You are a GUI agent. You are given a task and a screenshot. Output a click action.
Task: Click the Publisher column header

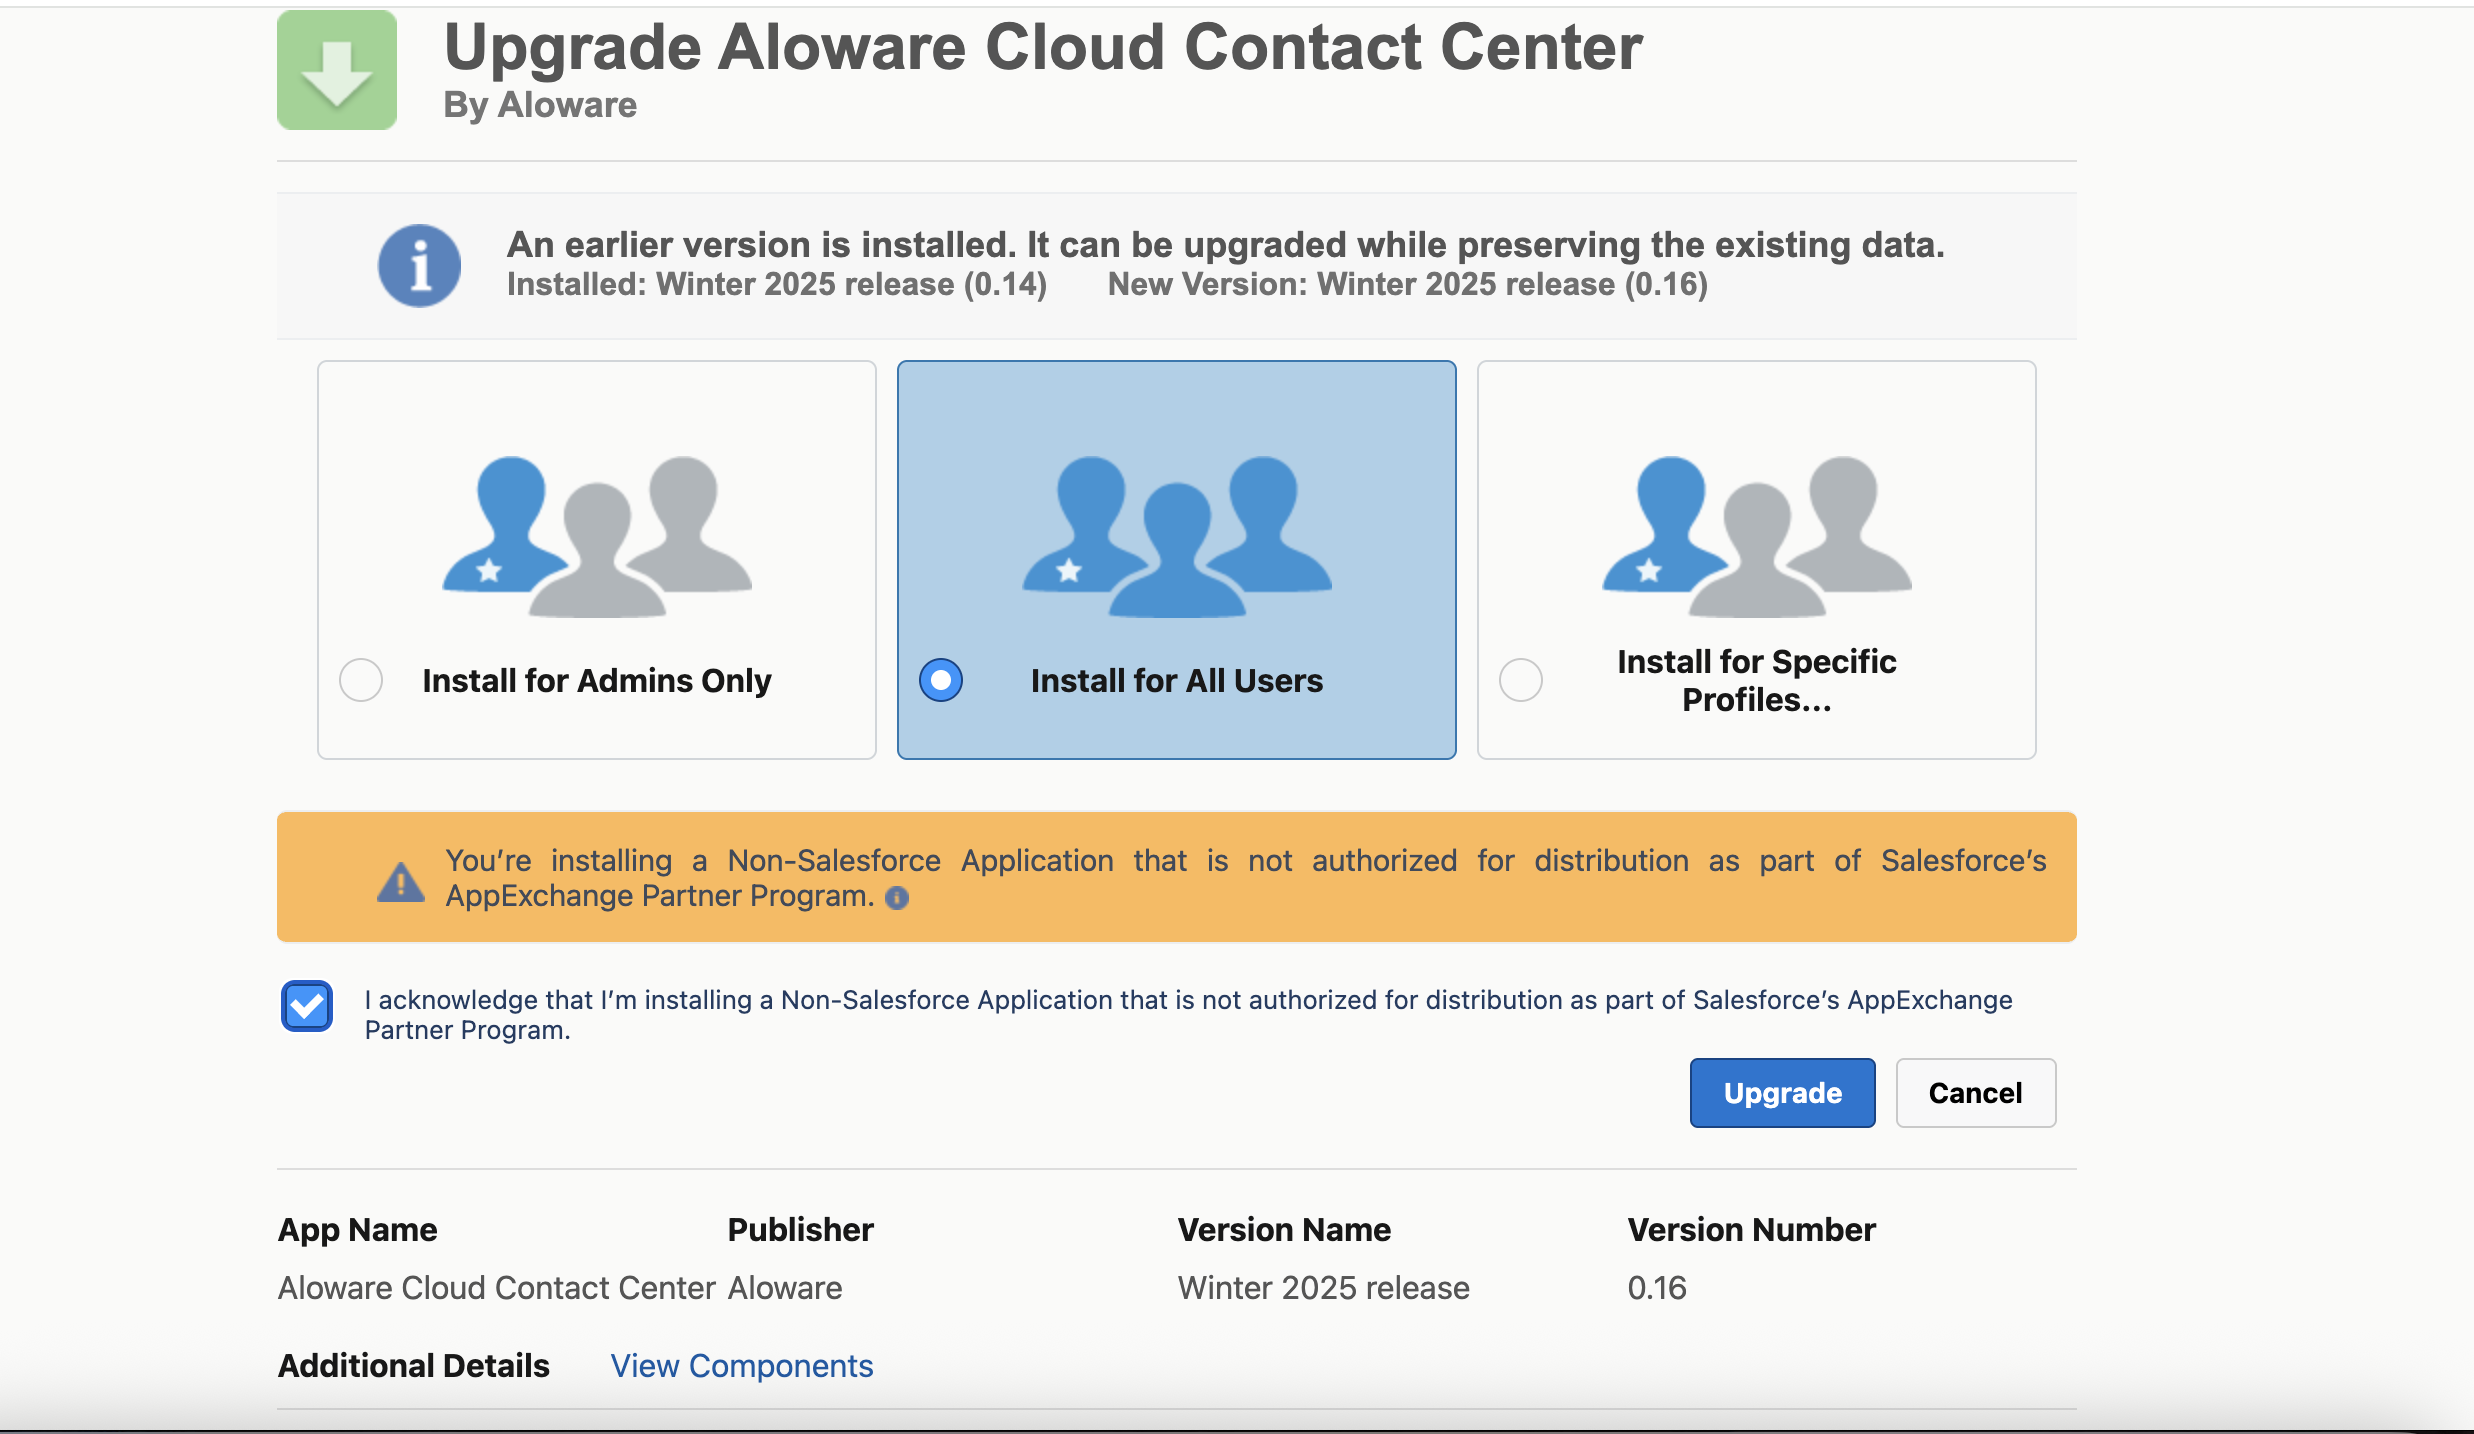801,1230
